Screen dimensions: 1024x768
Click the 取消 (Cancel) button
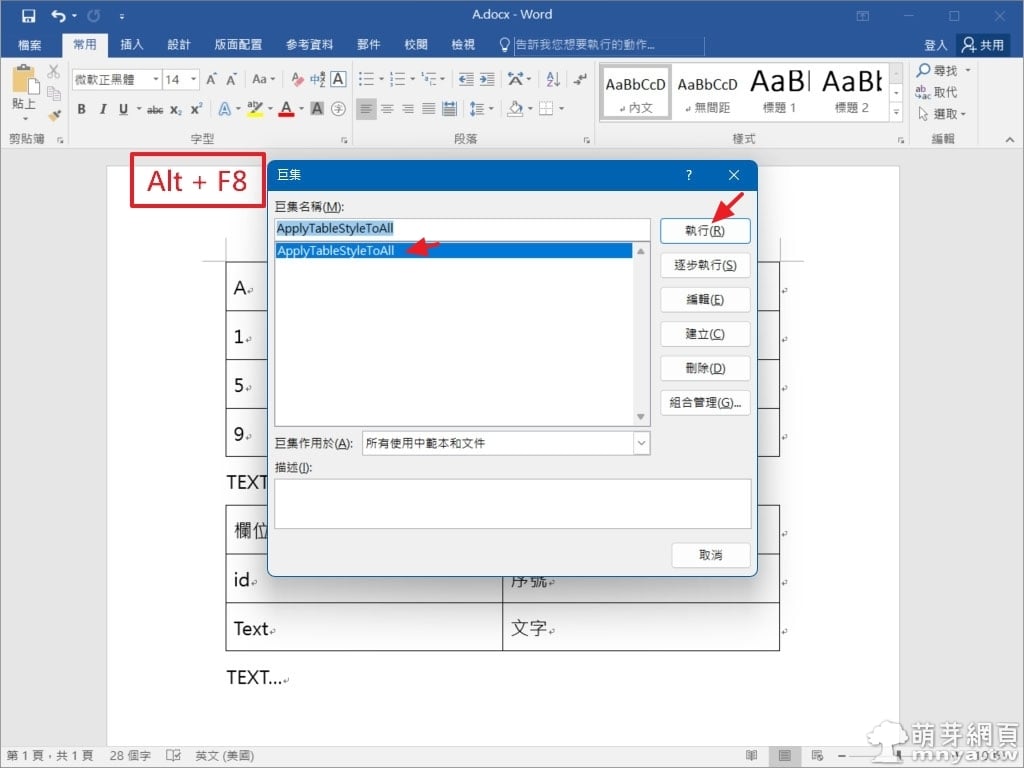pos(710,555)
